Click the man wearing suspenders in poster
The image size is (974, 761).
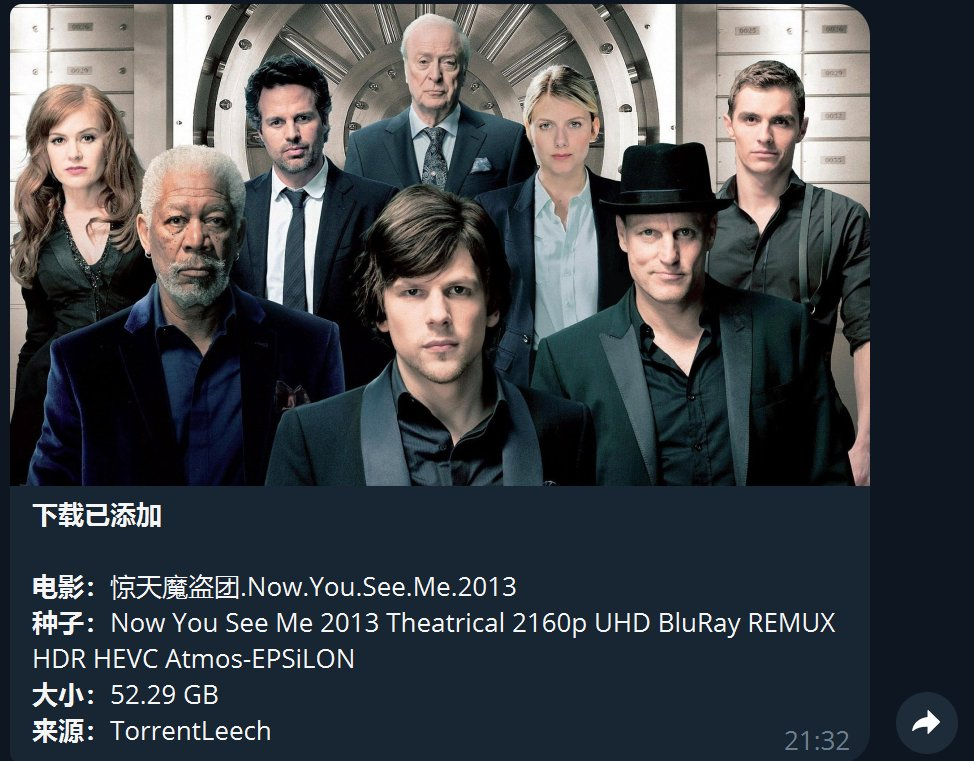(x=792, y=248)
